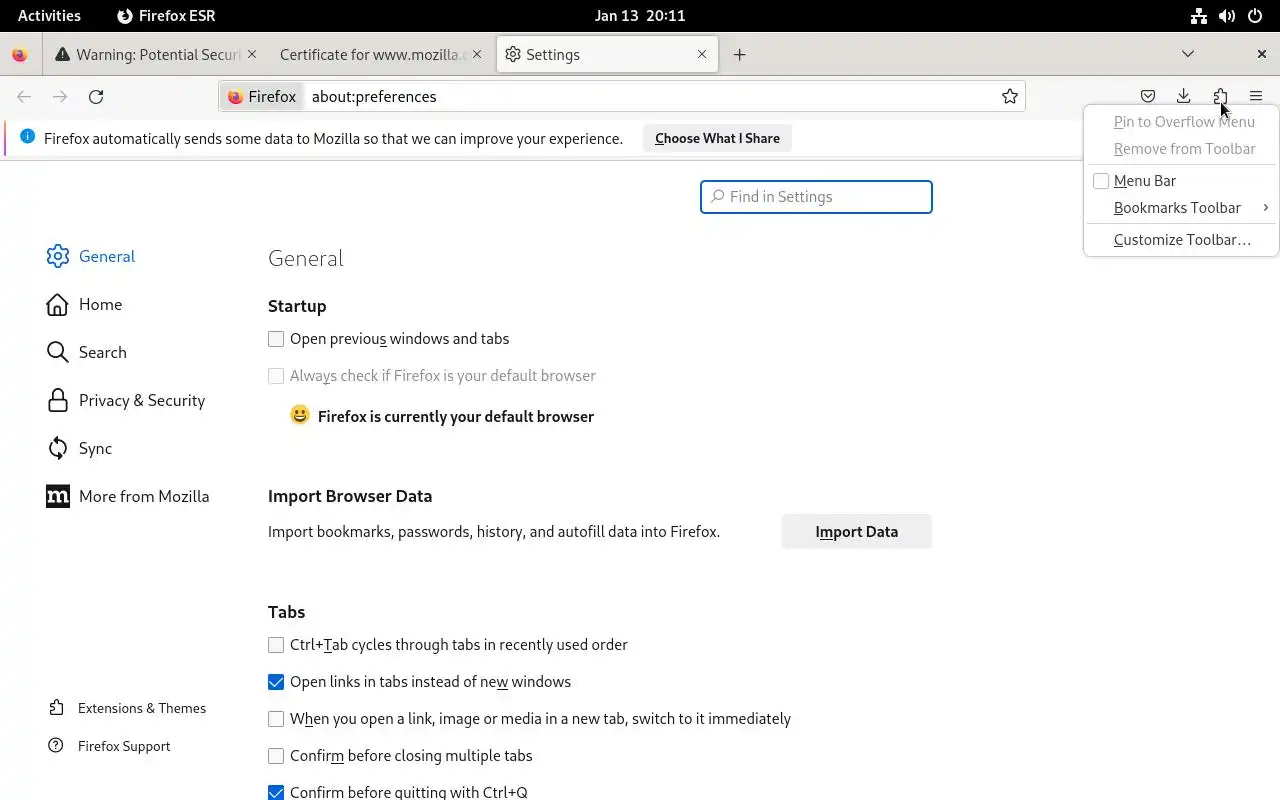Open the Home settings category
This screenshot has width=1280, height=800.
(100, 305)
